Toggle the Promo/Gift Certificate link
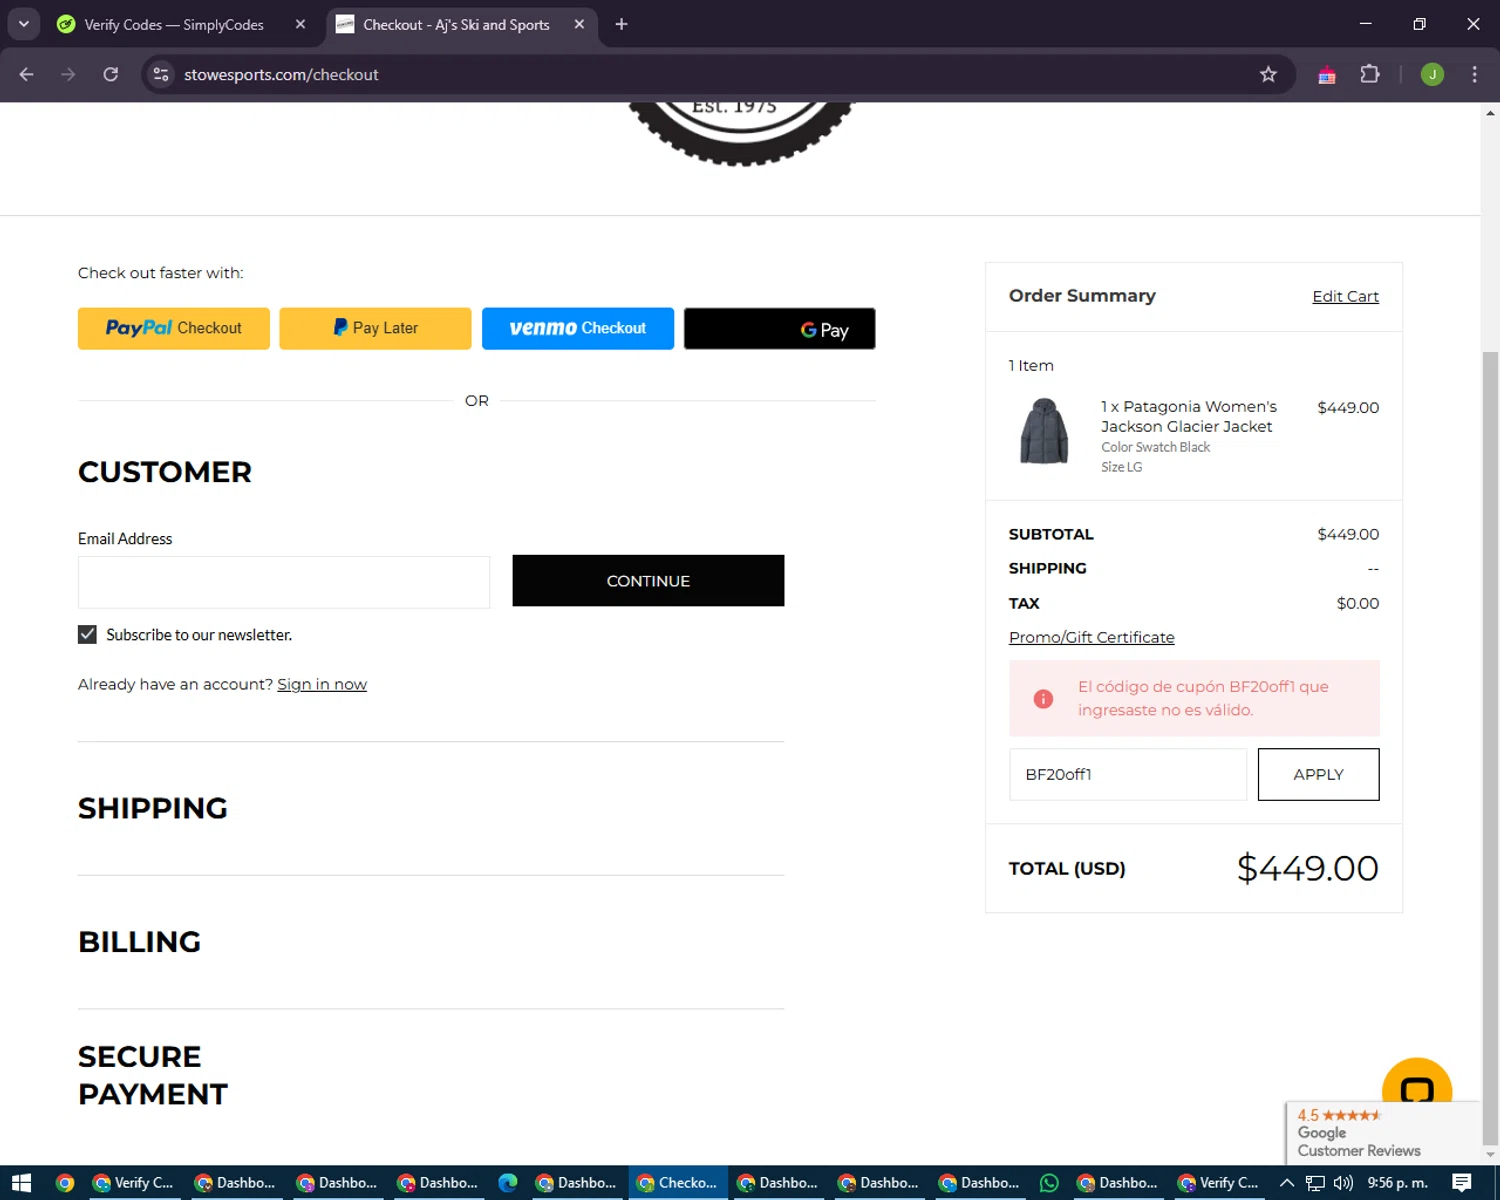Viewport: 1500px width, 1200px height. 1091,637
